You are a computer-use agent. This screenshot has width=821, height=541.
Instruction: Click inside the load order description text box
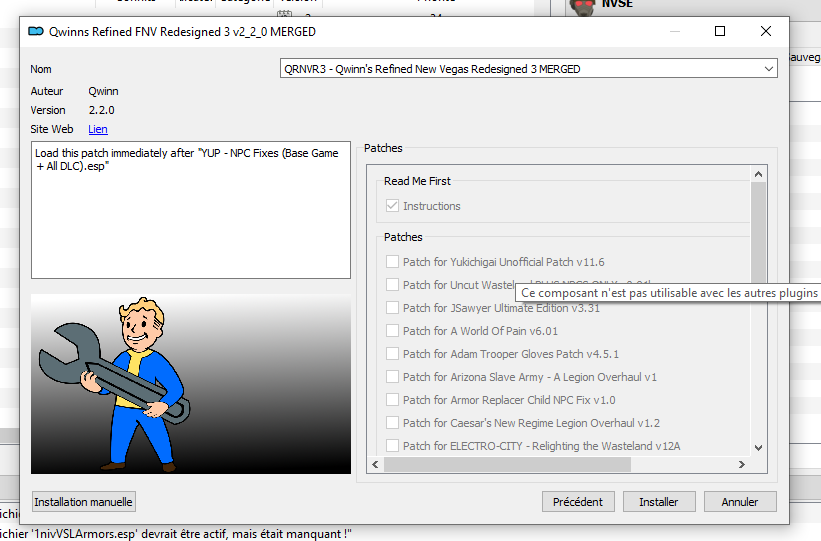191,209
